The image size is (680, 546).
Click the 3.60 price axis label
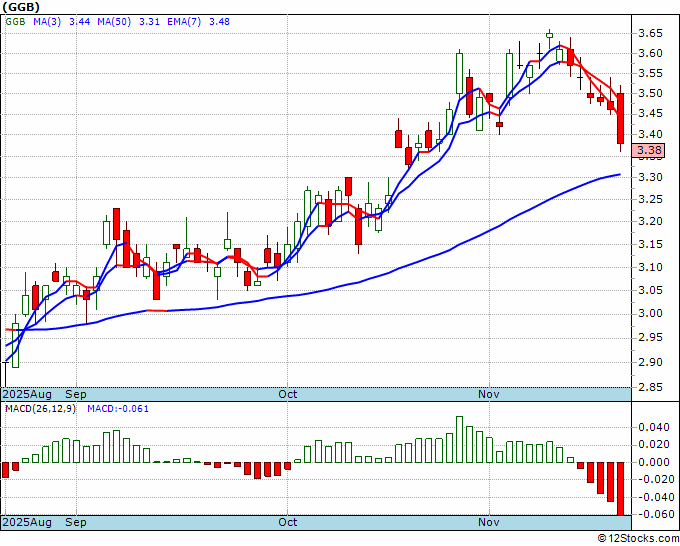coord(650,53)
